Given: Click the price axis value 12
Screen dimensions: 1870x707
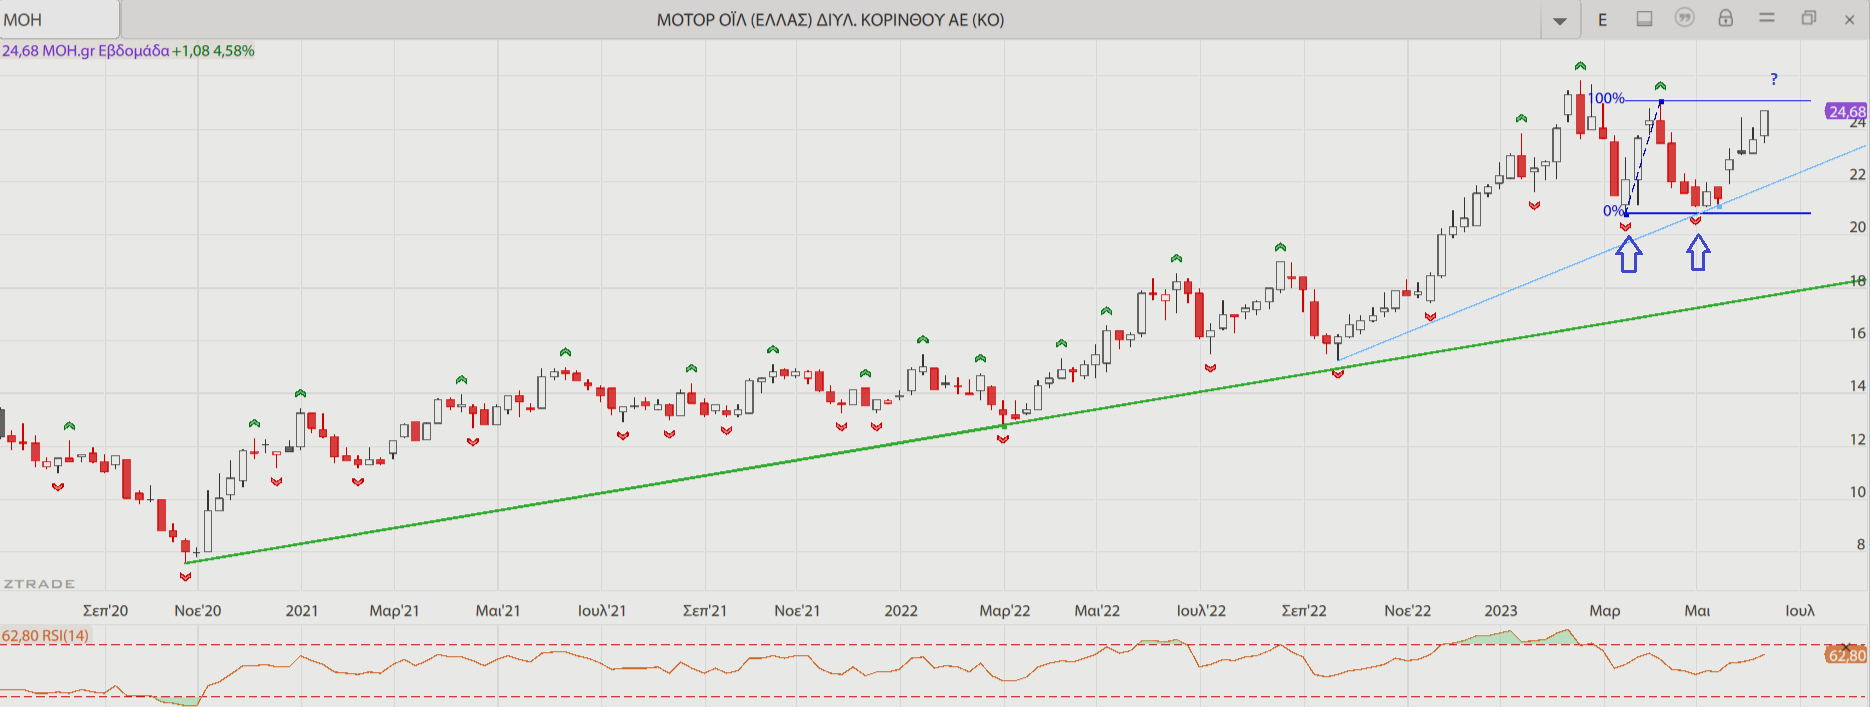Looking at the screenshot, I should coord(1857,439).
